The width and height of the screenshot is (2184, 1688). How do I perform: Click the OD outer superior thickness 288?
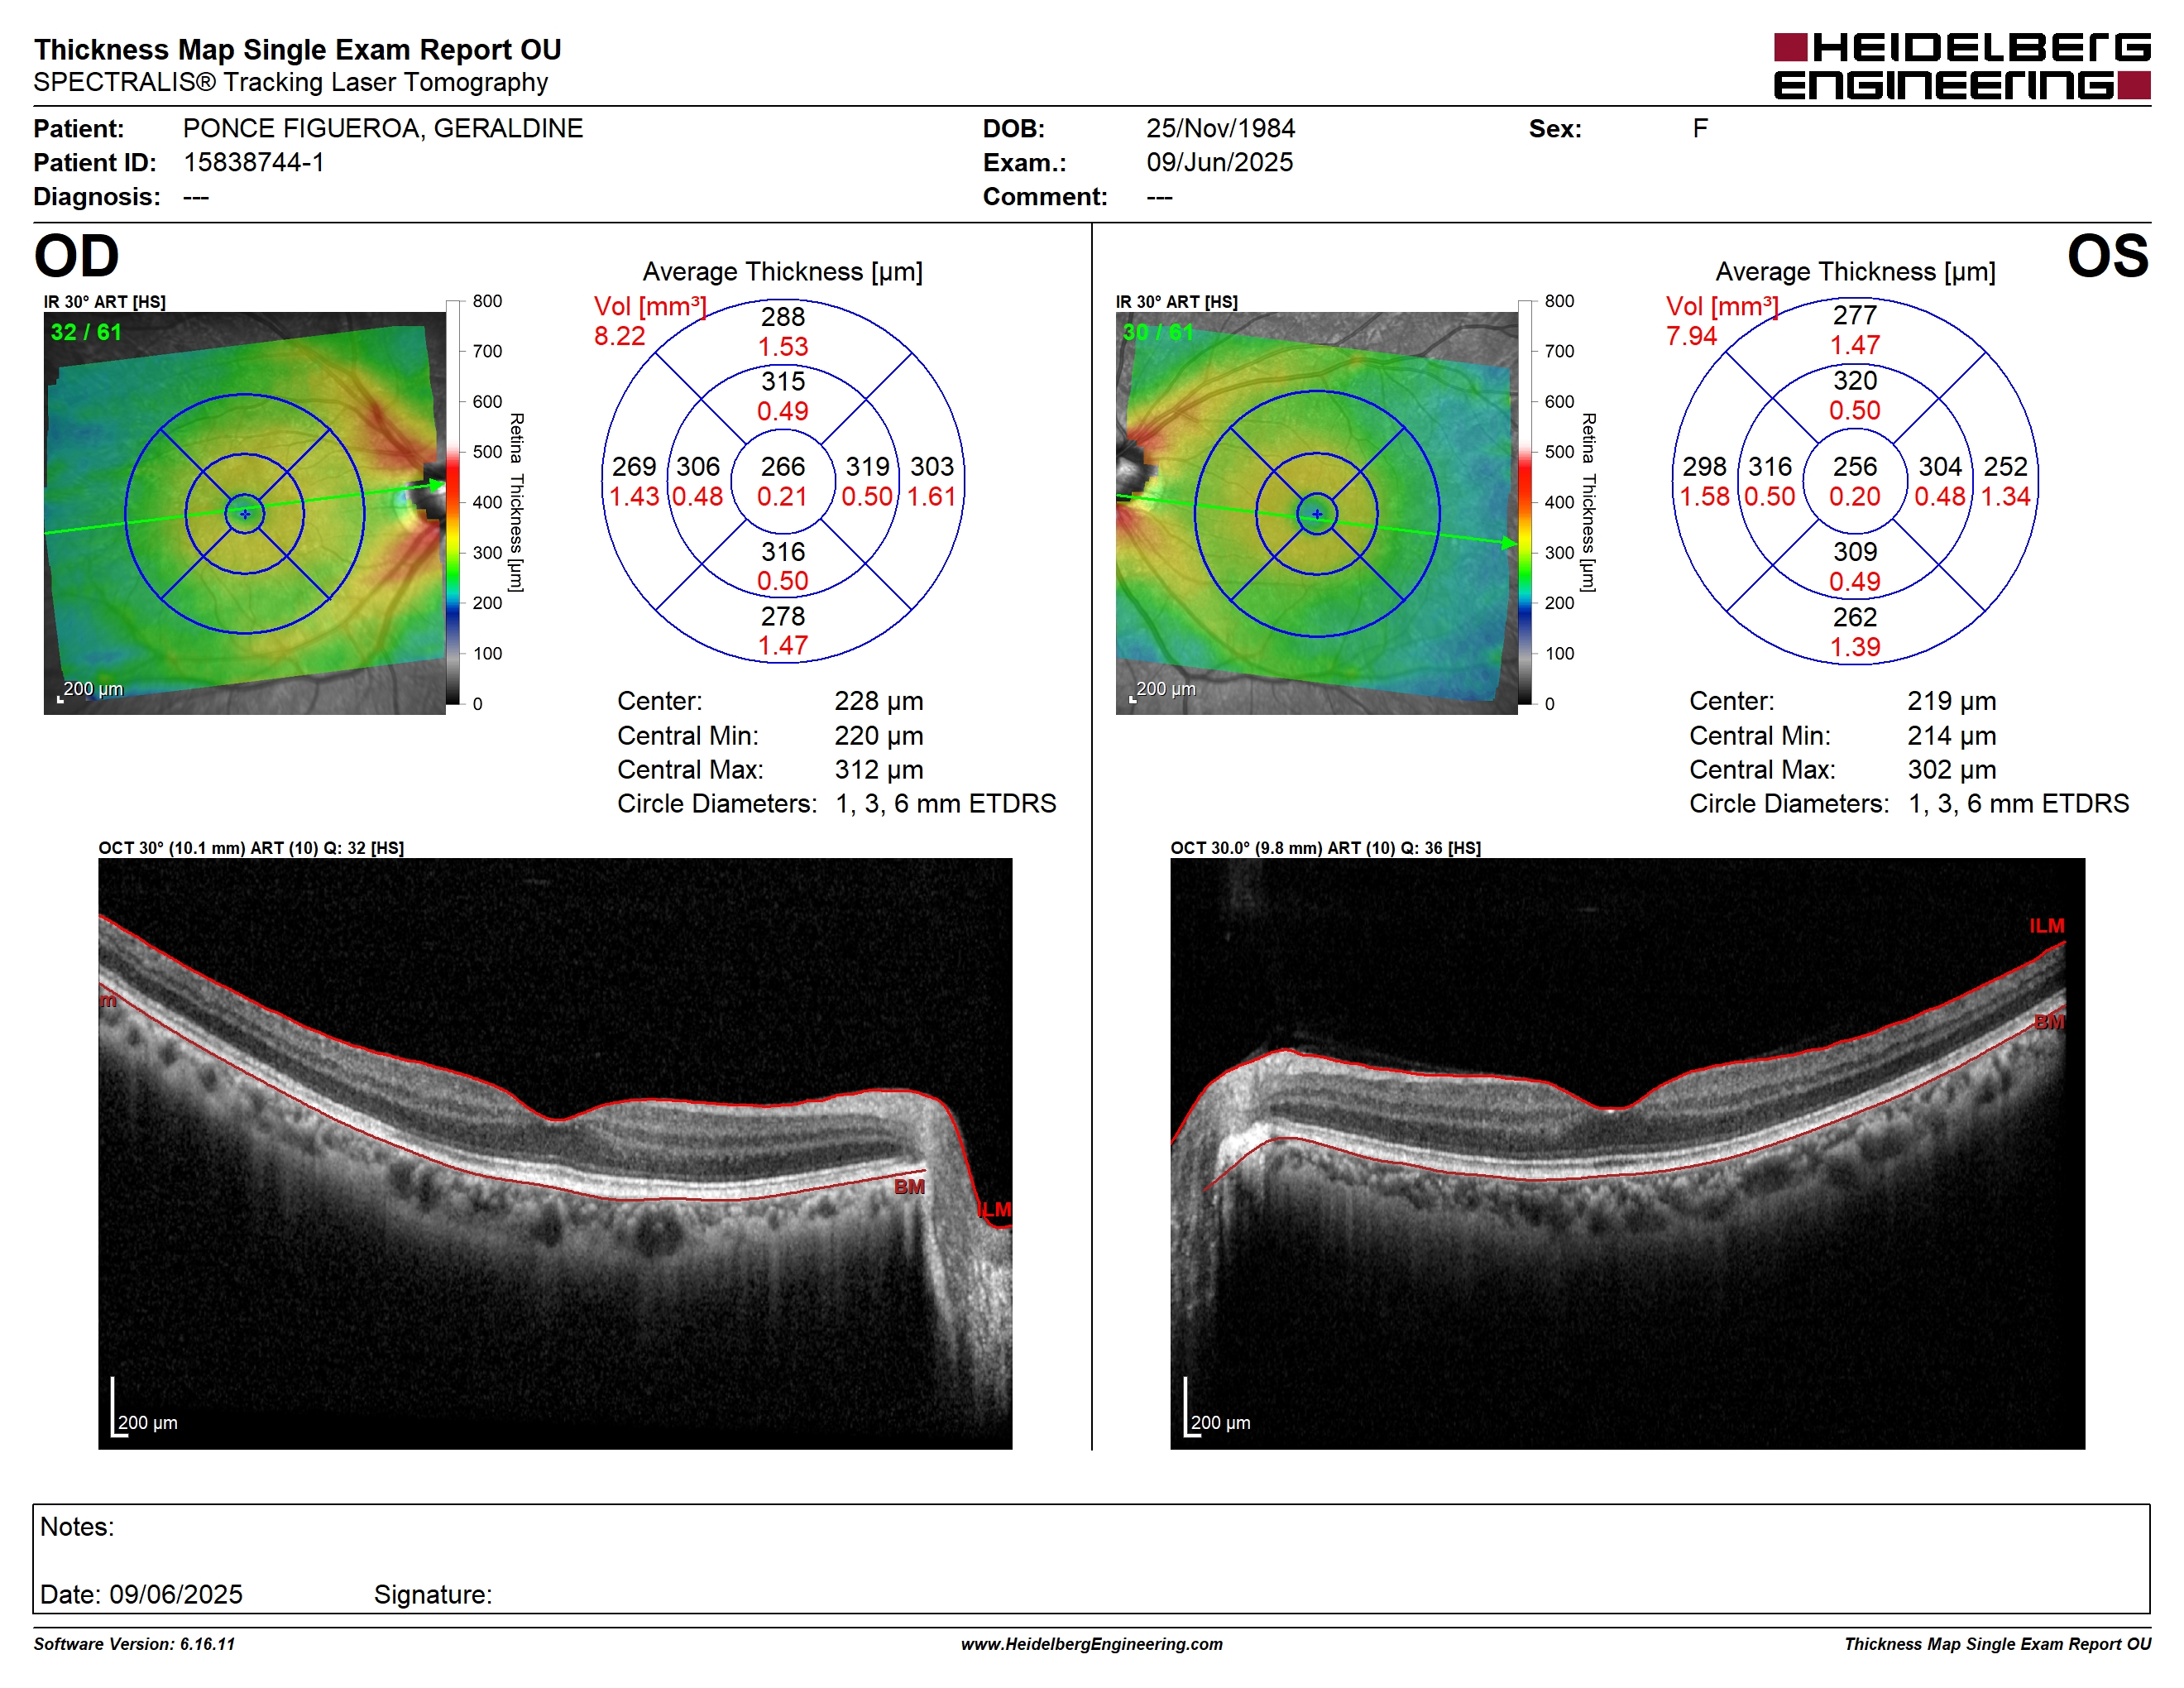(783, 316)
